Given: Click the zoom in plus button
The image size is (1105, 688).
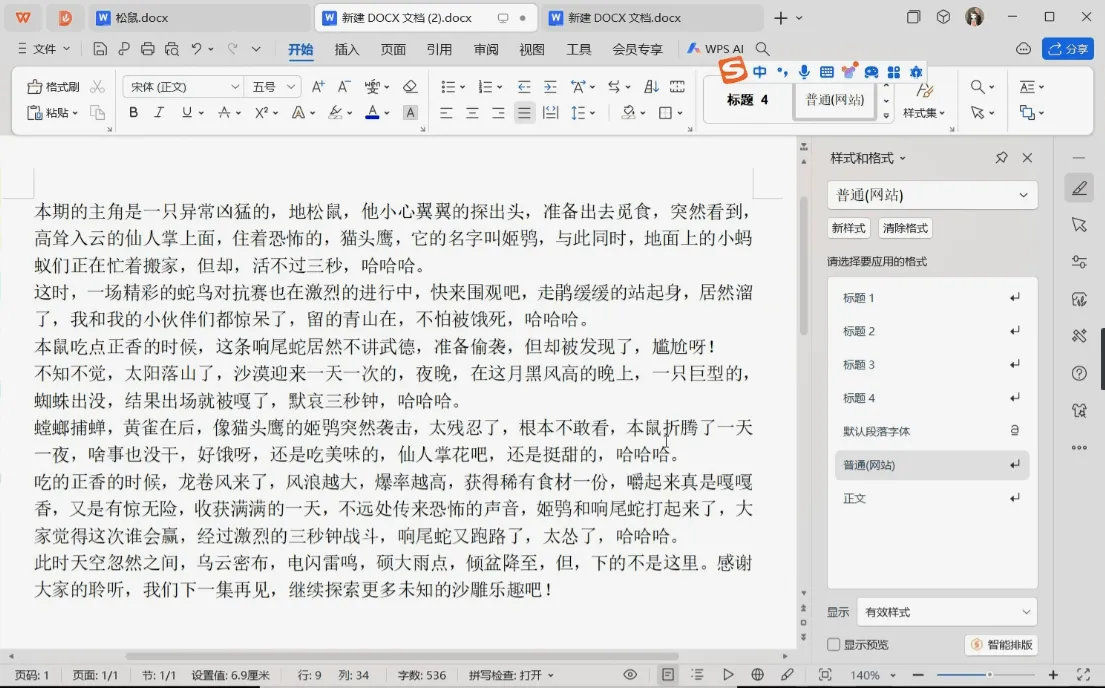Looking at the screenshot, I should pos(1053,675).
